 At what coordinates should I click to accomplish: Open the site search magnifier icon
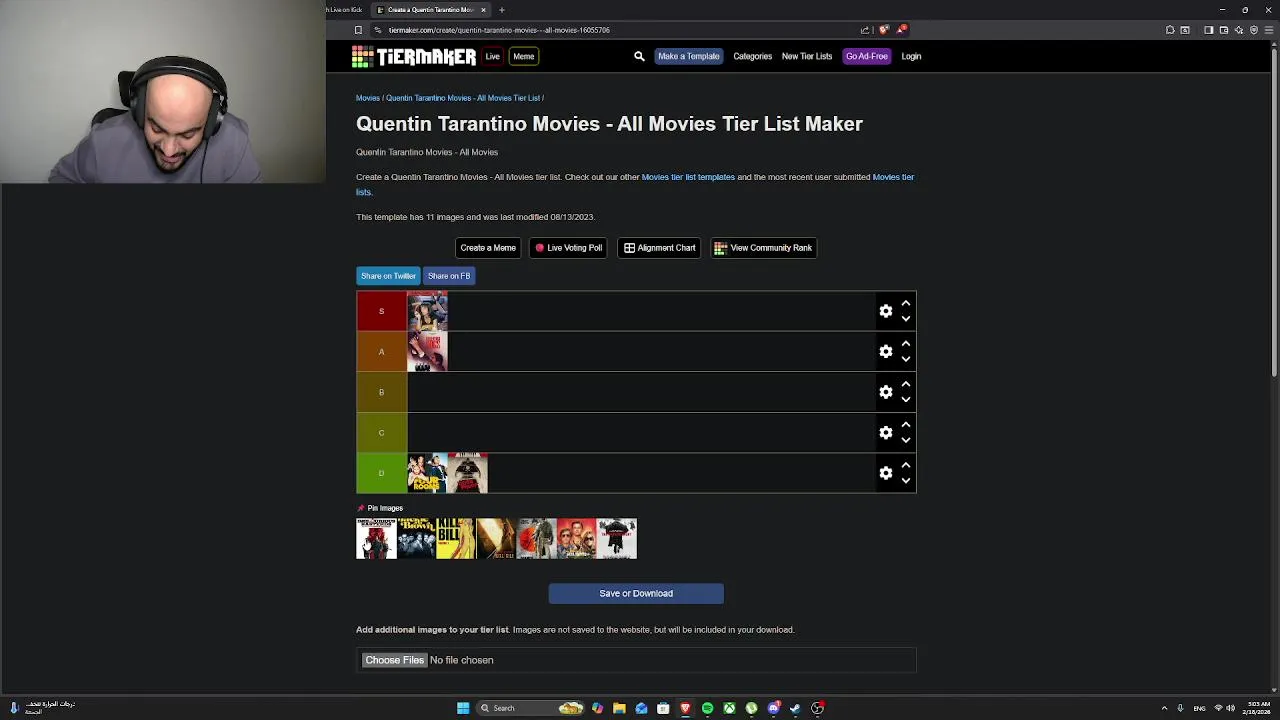point(639,57)
